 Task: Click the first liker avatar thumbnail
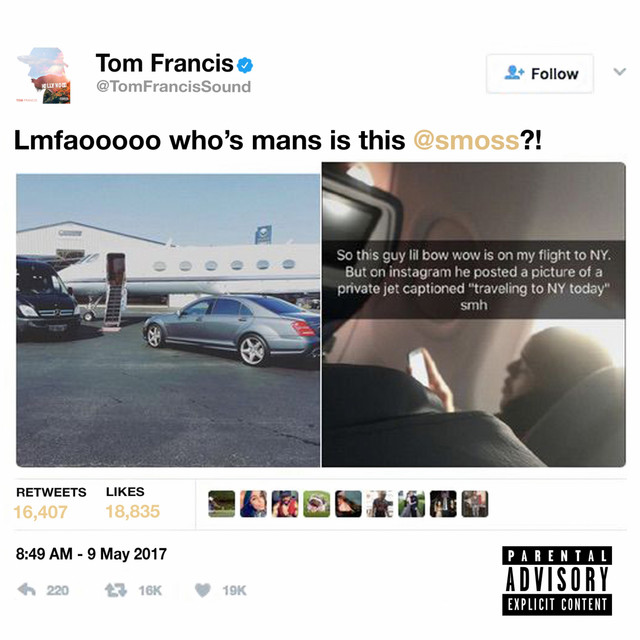[x=222, y=504]
